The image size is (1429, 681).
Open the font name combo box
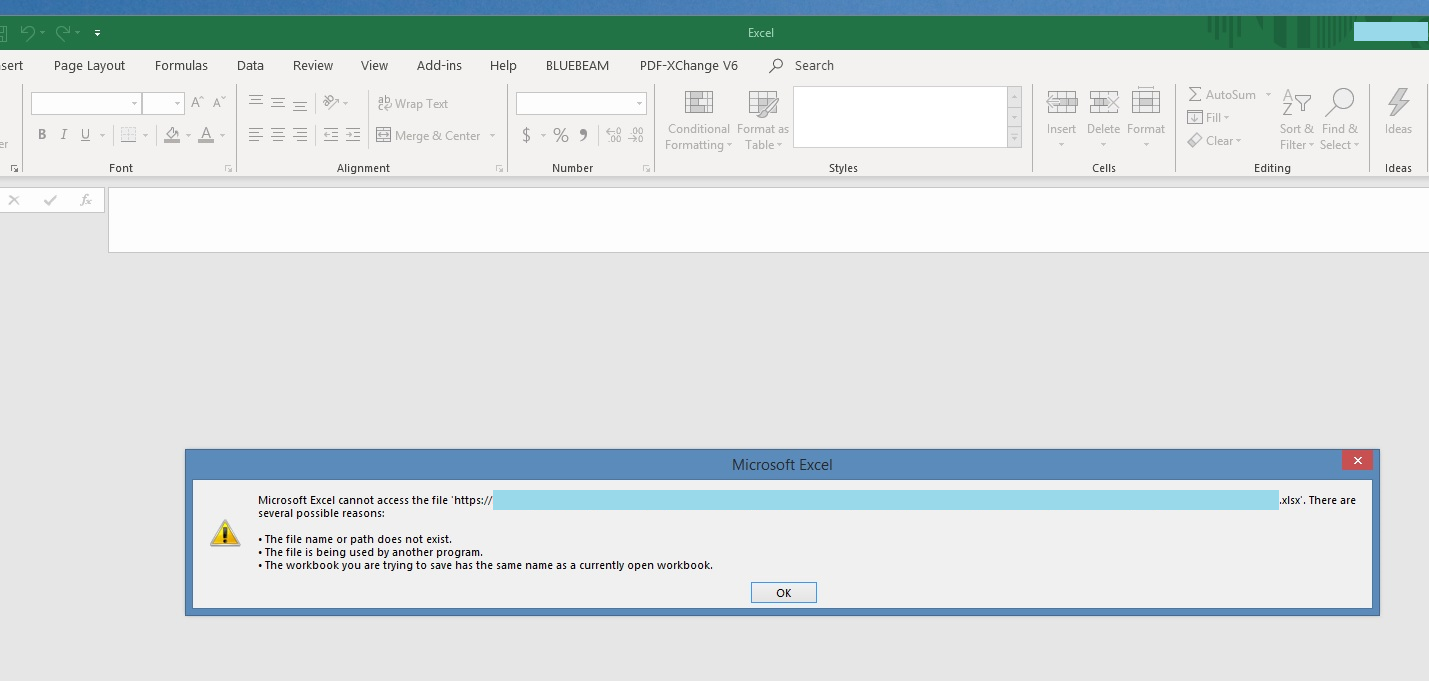(x=86, y=103)
